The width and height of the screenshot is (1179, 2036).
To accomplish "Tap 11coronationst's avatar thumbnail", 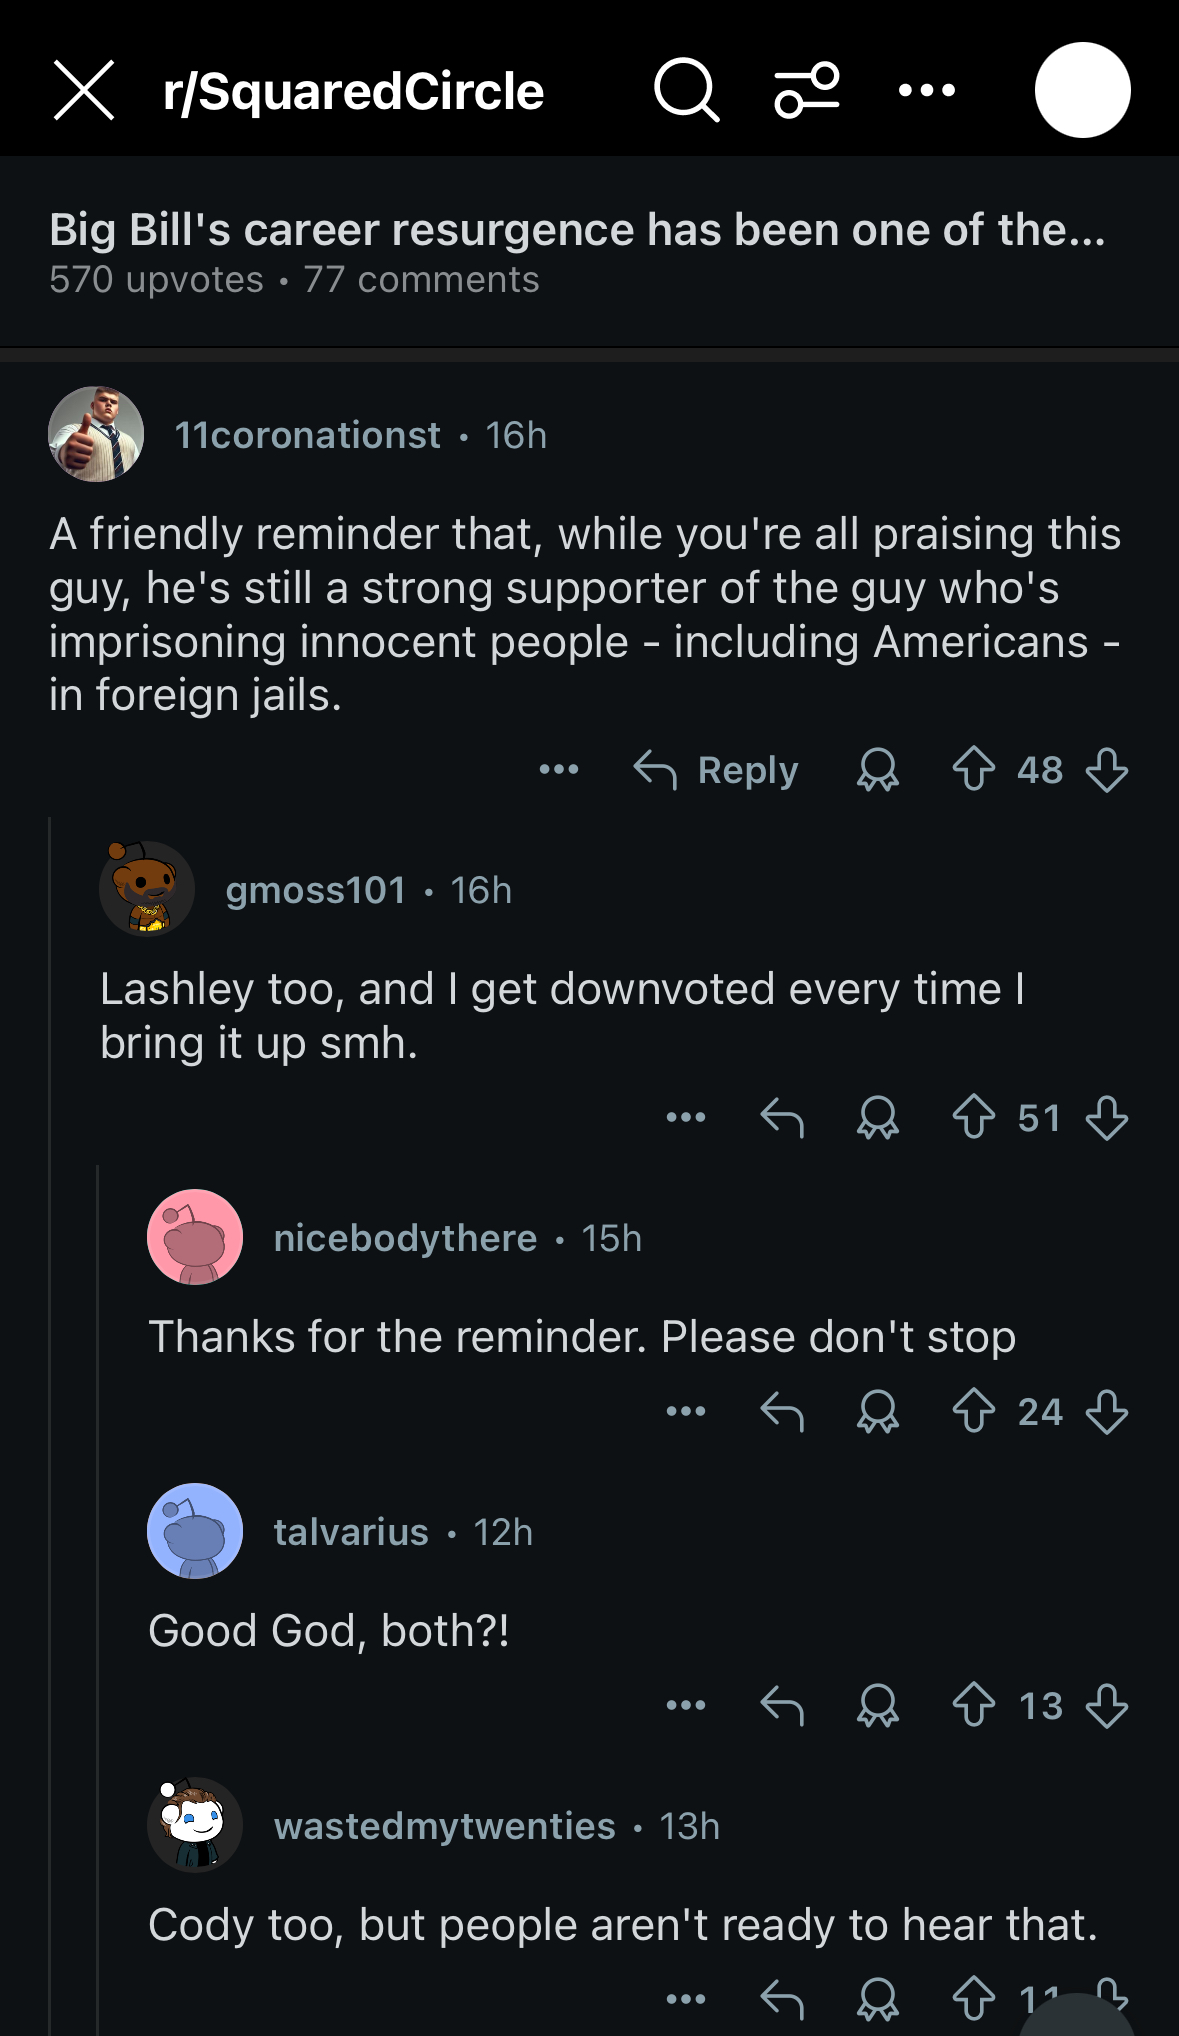I will (x=96, y=435).
